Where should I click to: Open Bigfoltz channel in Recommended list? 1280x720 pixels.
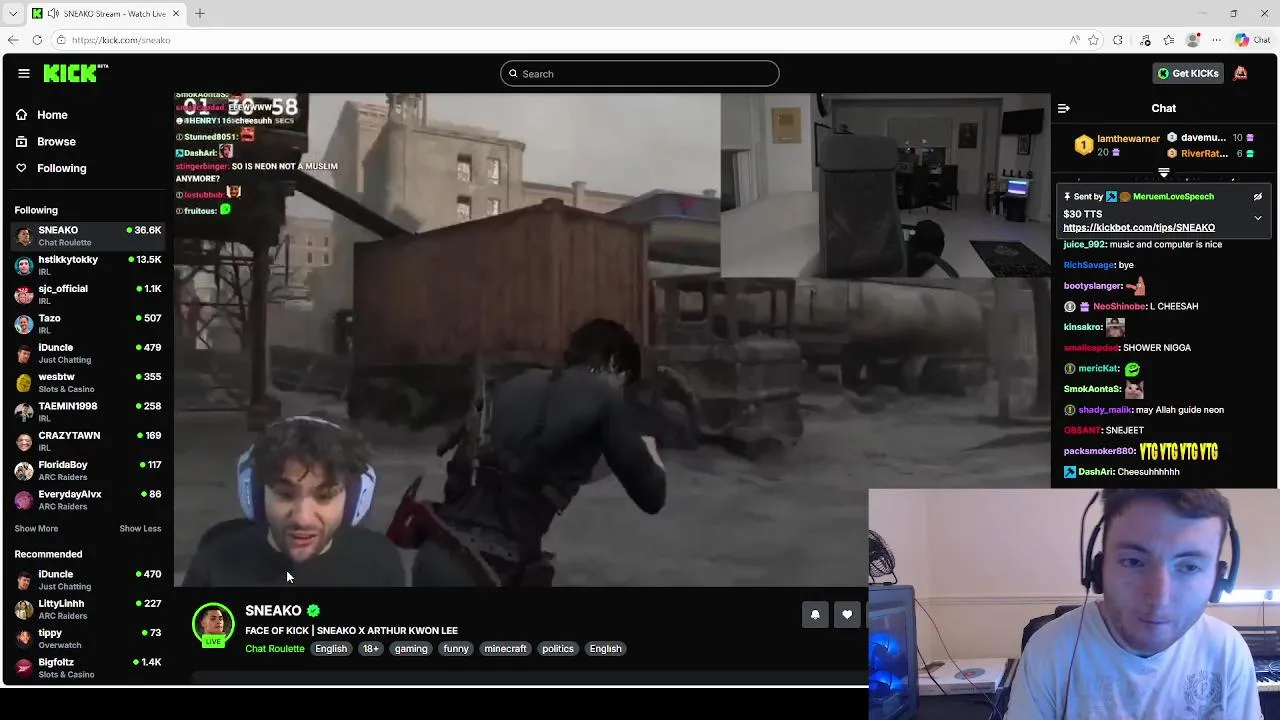tap(87, 667)
